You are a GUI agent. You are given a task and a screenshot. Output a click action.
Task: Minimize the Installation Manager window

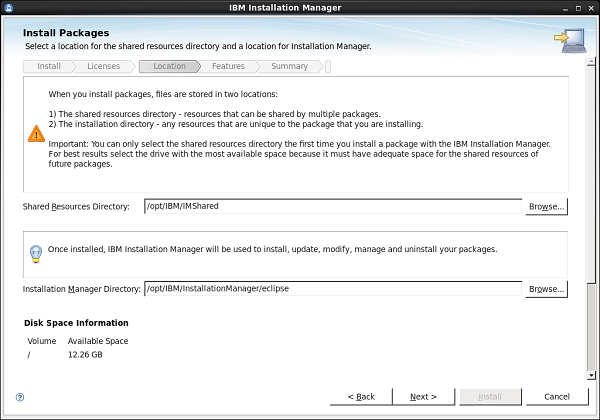[565, 8]
